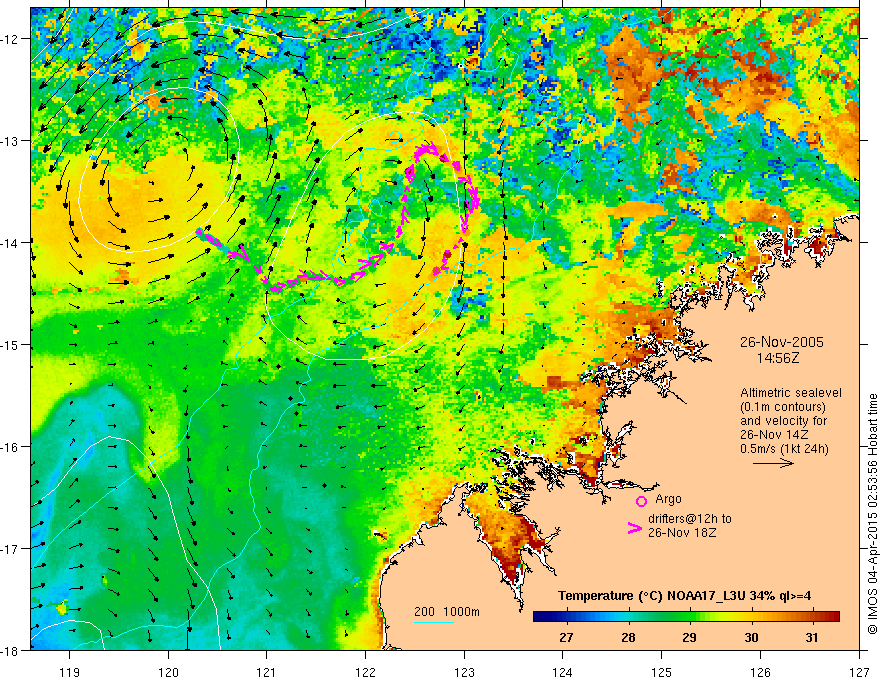Click longitude axis label 124

tap(563, 672)
